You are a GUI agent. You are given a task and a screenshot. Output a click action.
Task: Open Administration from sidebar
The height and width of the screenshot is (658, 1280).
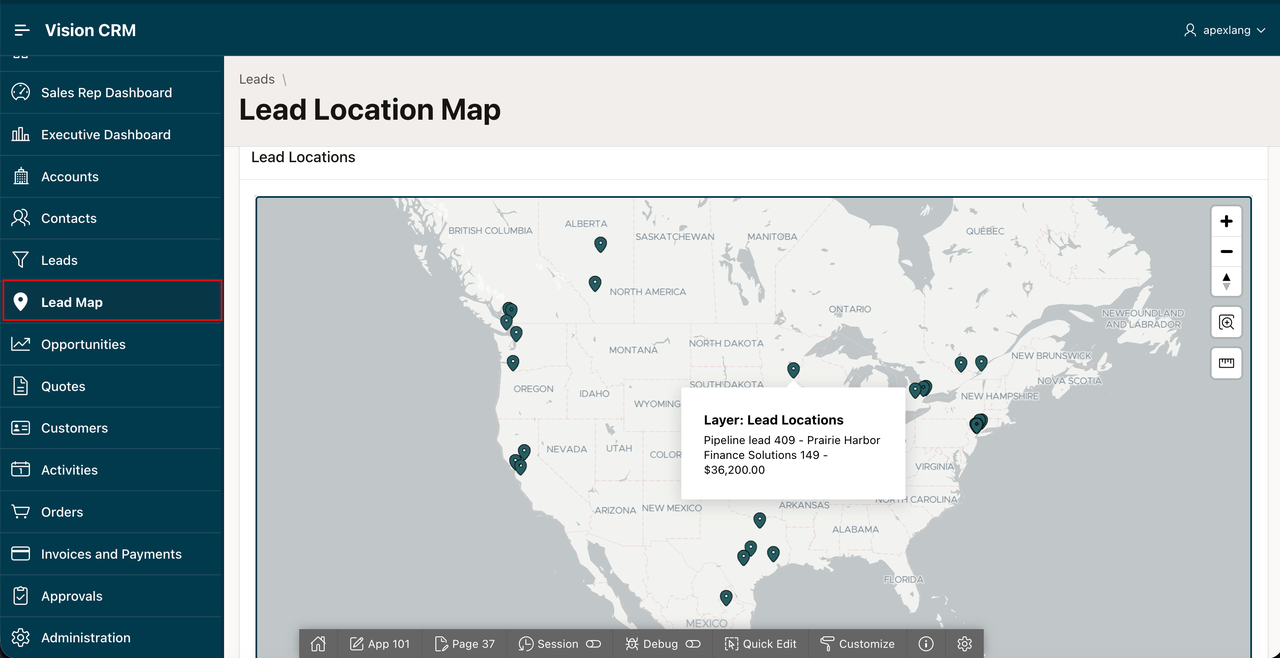pos(111,638)
